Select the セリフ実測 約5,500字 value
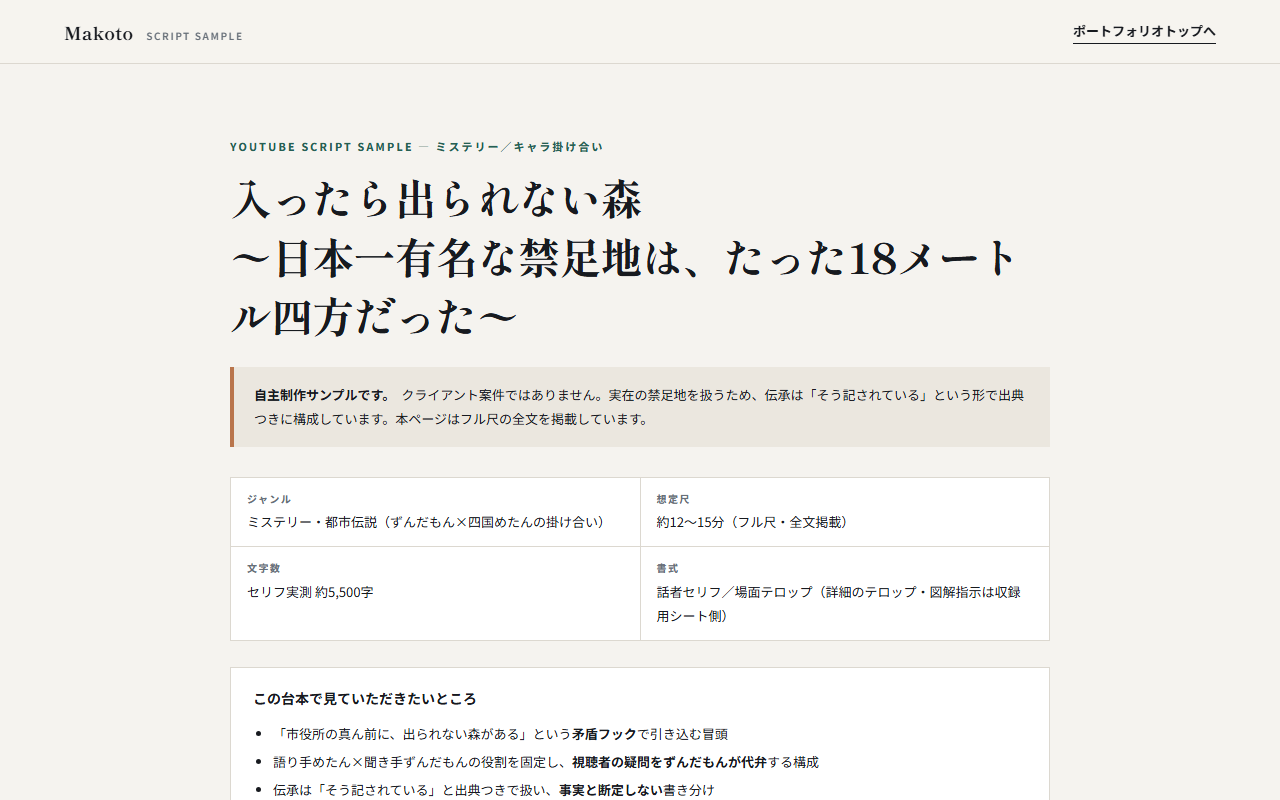Screen dimensions: 1280x800 (310, 592)
